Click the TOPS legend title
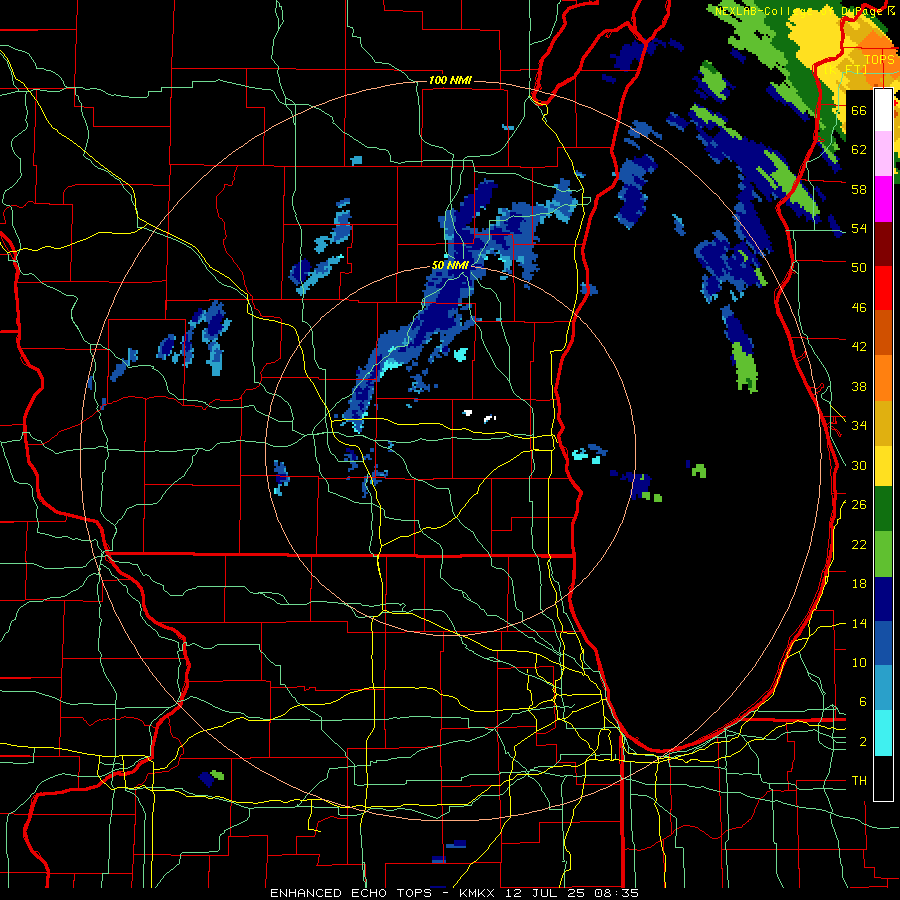Screen dimensions: 900x900 click(x=879, y=60)
